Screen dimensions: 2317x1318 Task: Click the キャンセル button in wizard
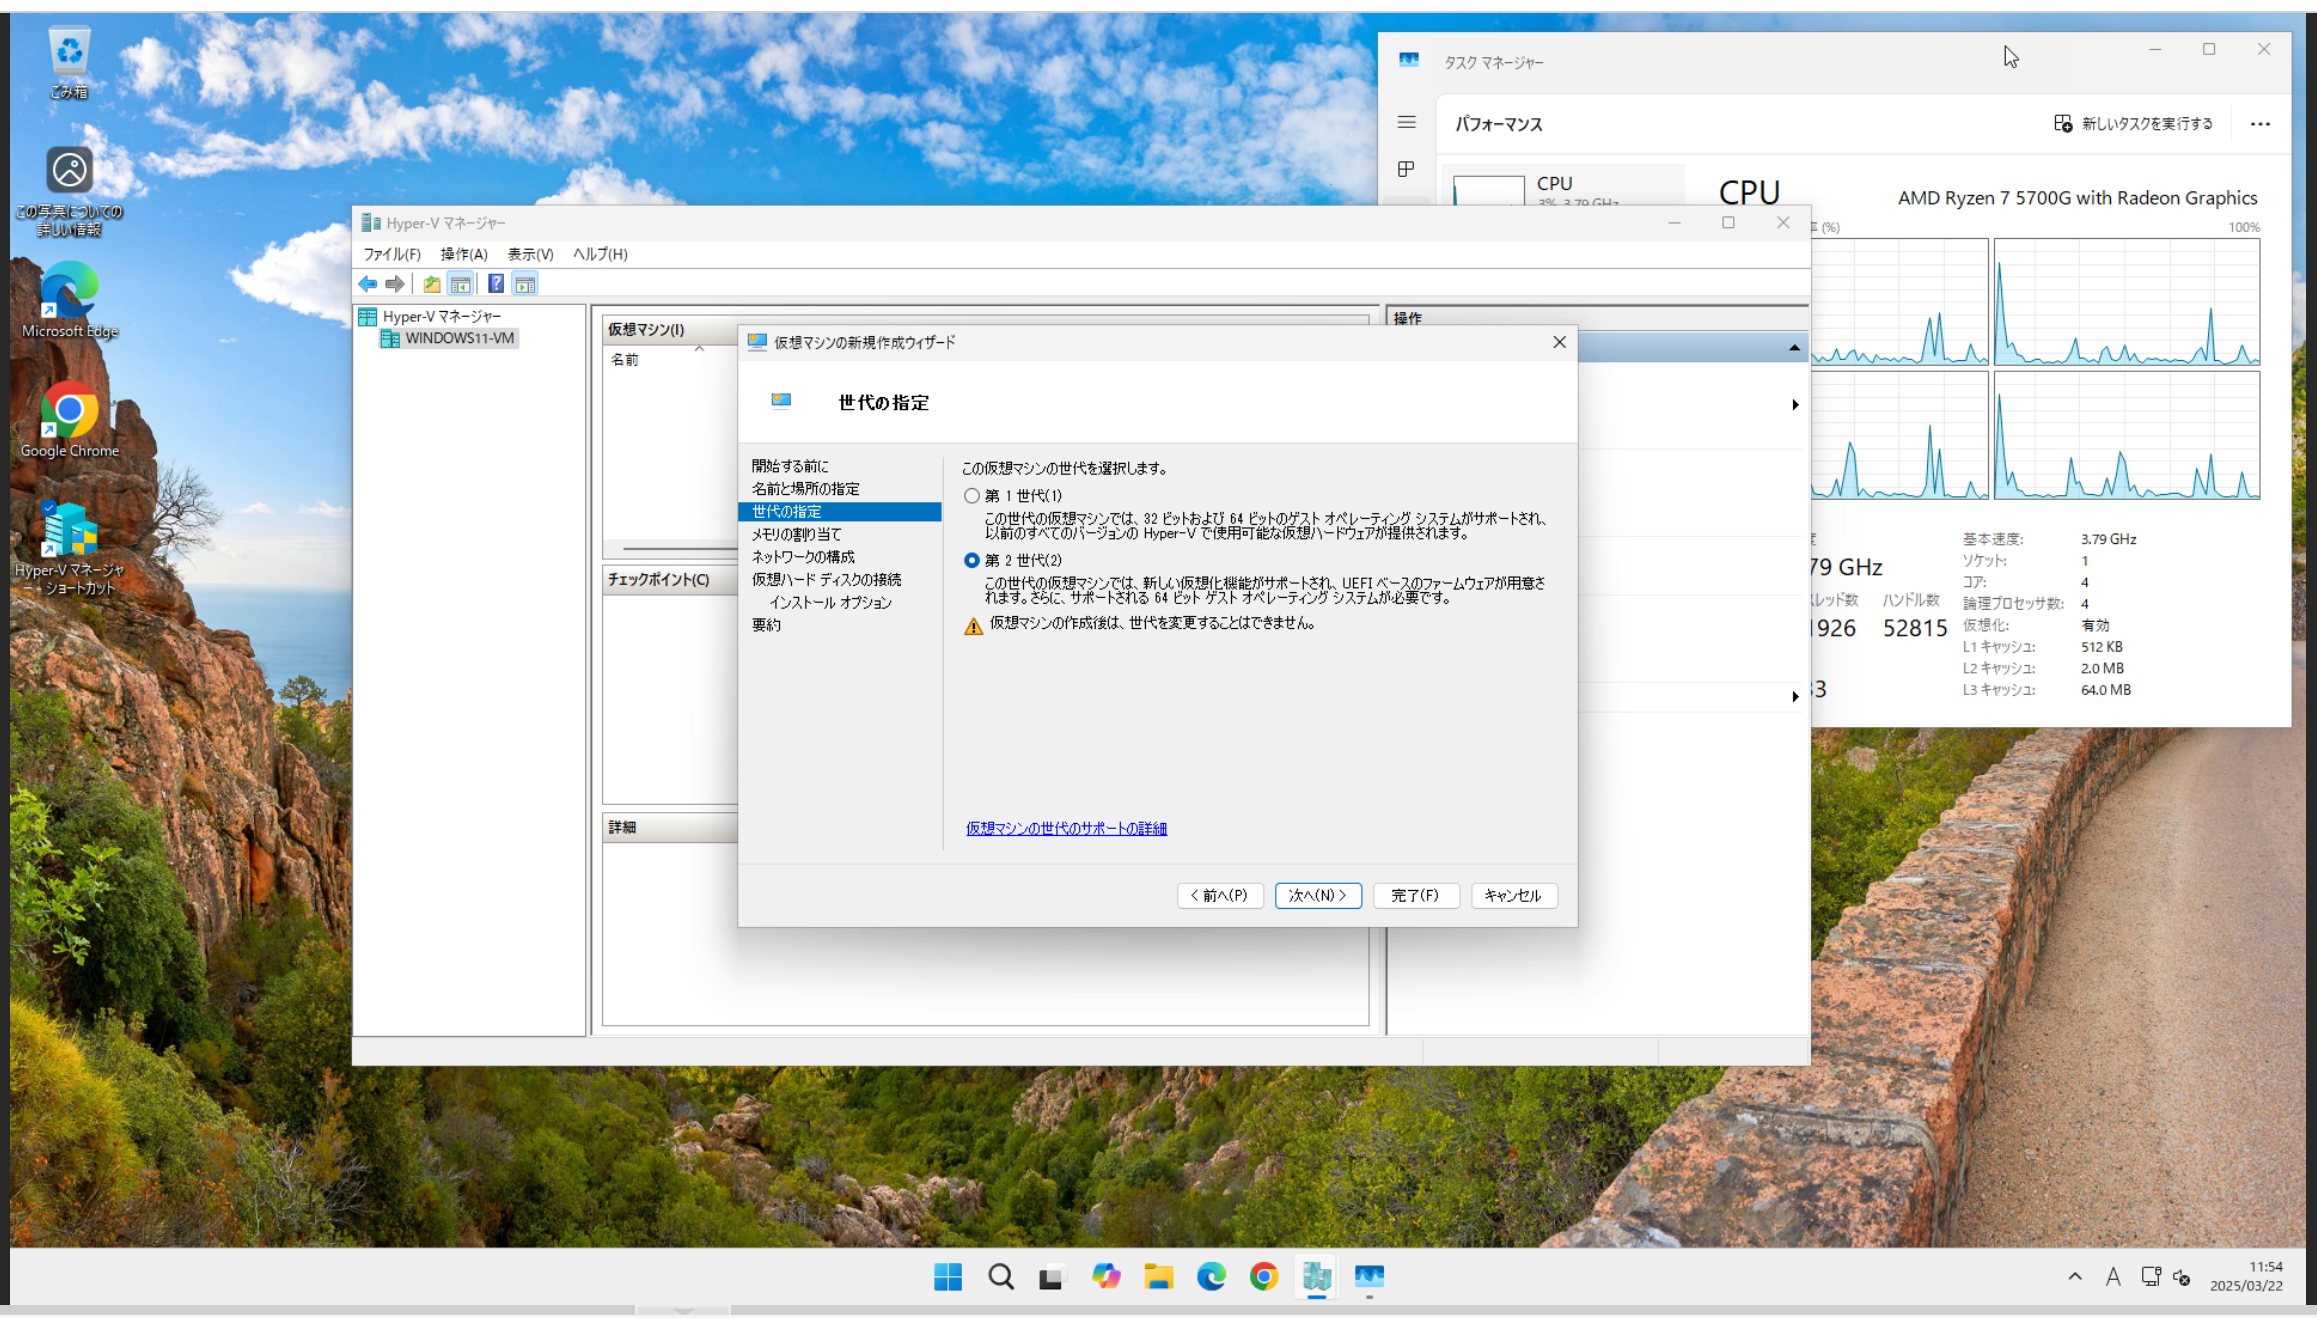coord(1512,895)
